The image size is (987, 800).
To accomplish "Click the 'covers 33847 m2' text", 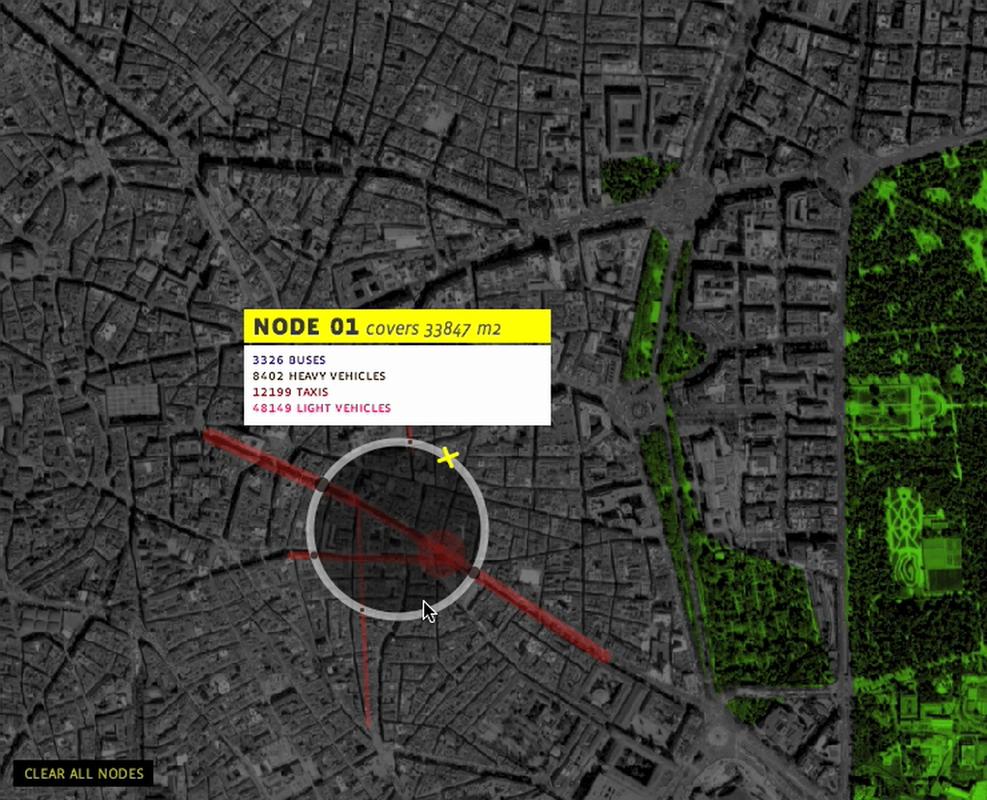I will (434, 329).
